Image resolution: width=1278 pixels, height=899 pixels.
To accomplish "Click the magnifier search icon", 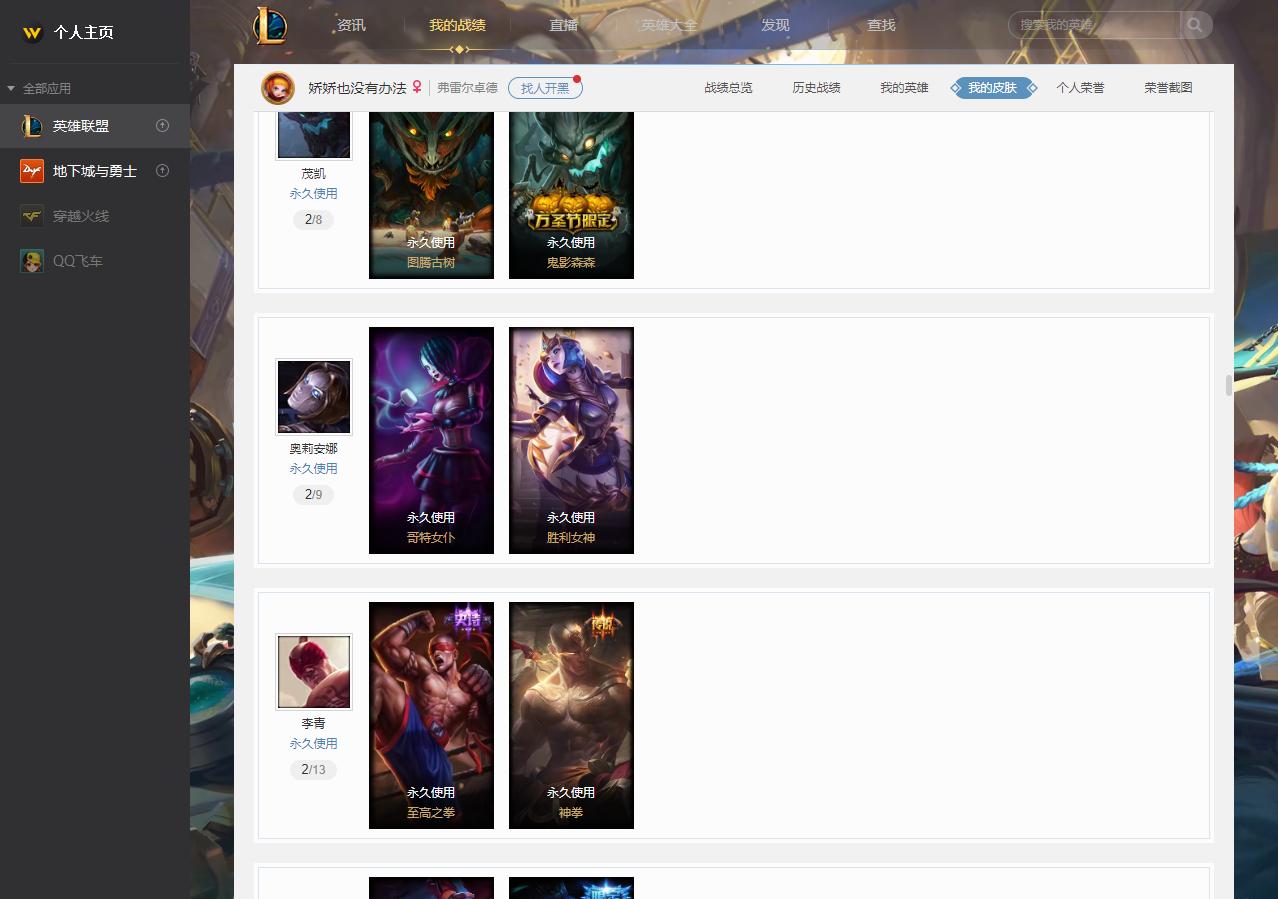I will pyautogui.click(x=1196, y=25).
